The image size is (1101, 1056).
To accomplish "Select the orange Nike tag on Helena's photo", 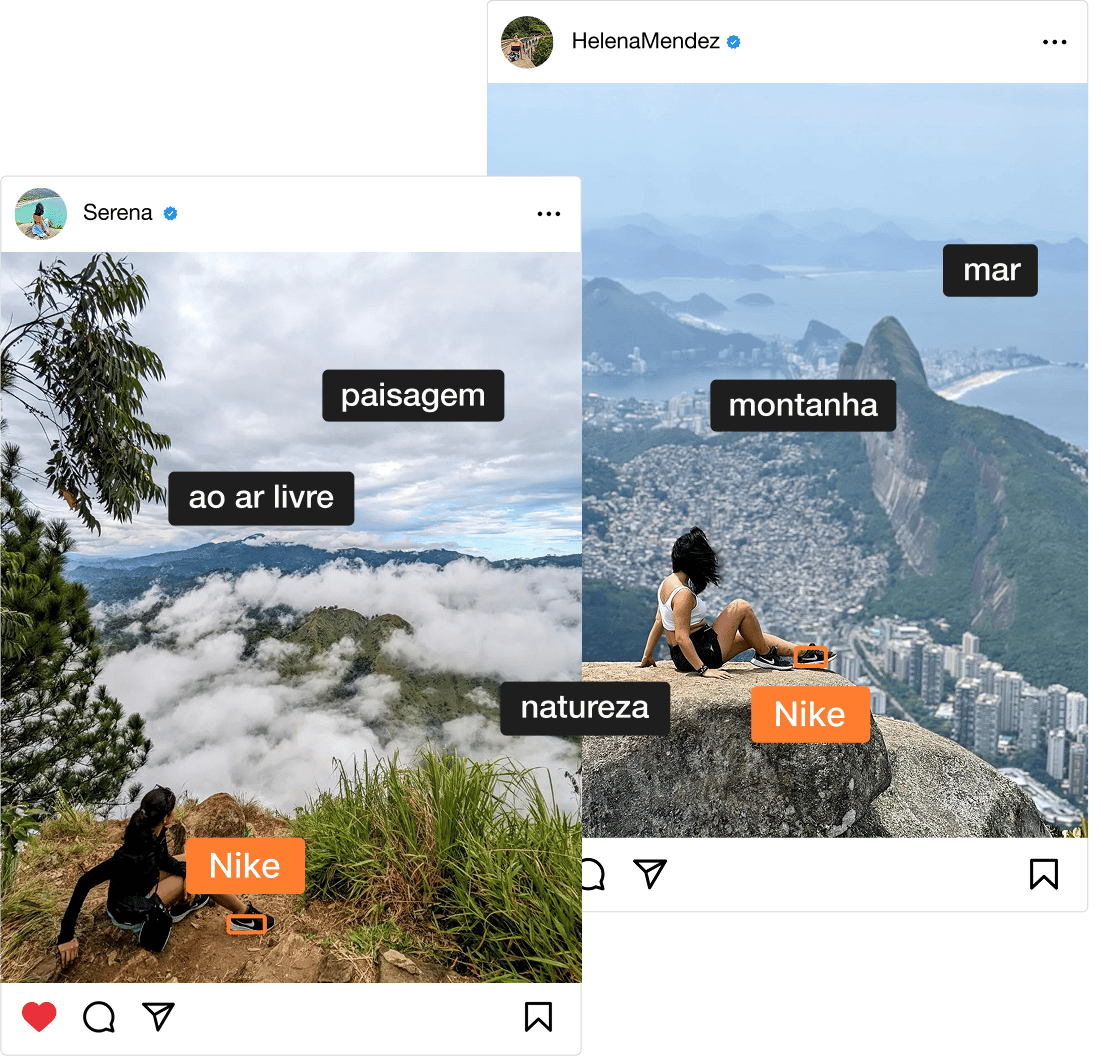I will [810, 715].
